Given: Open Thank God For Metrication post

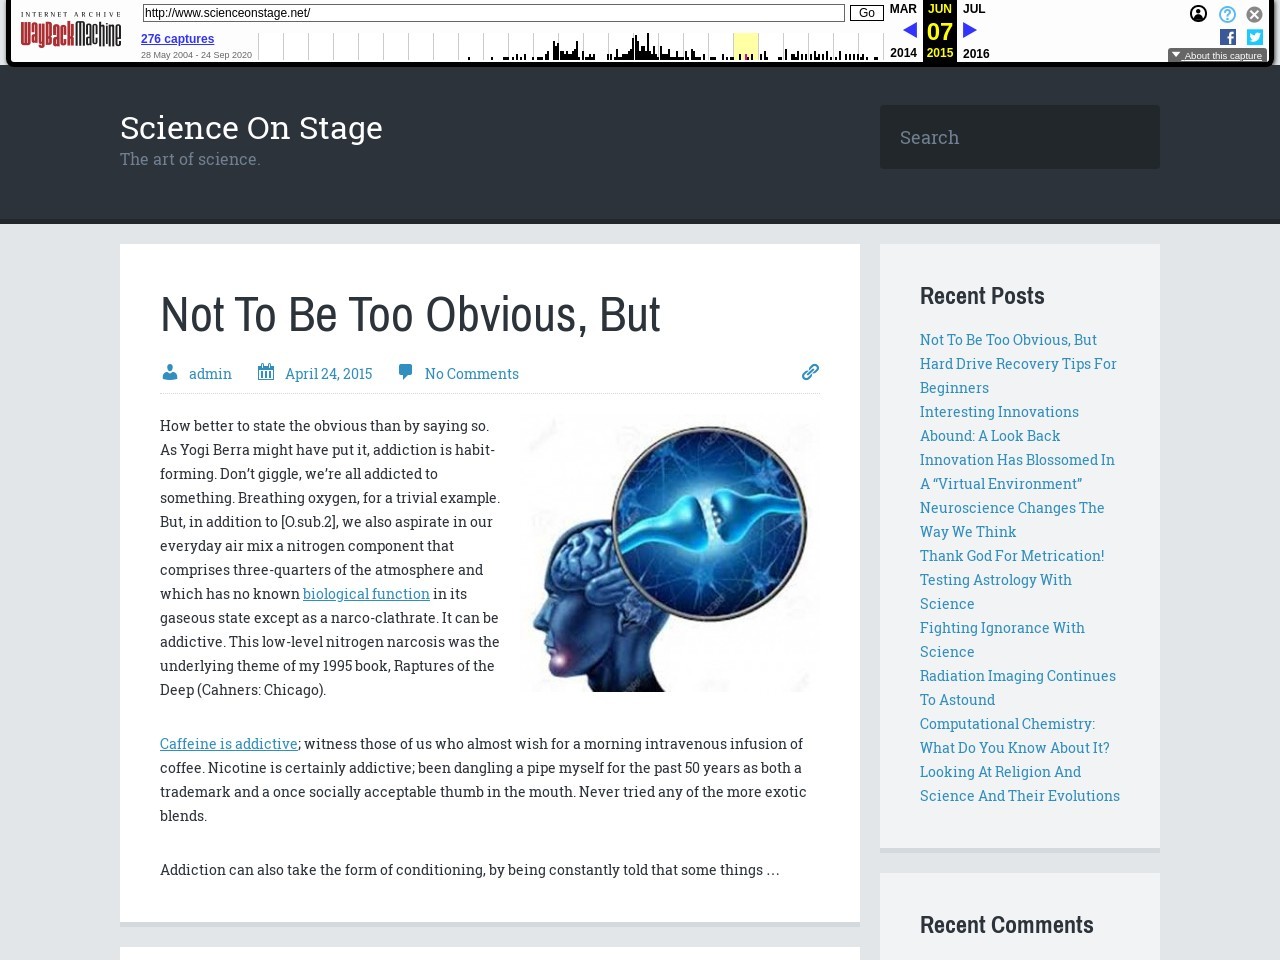Looking at the screenshot, I should [1011, 556].
